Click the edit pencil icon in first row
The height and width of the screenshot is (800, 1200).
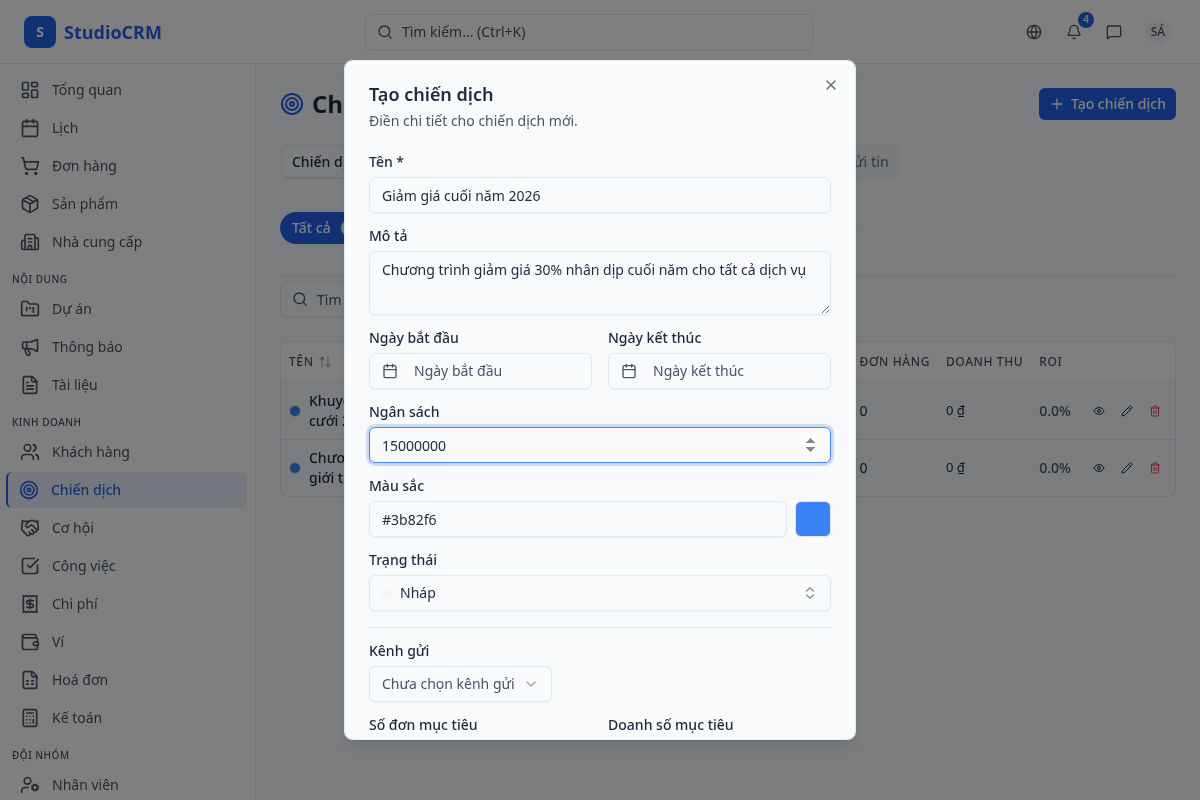[x=1127, y=411]
